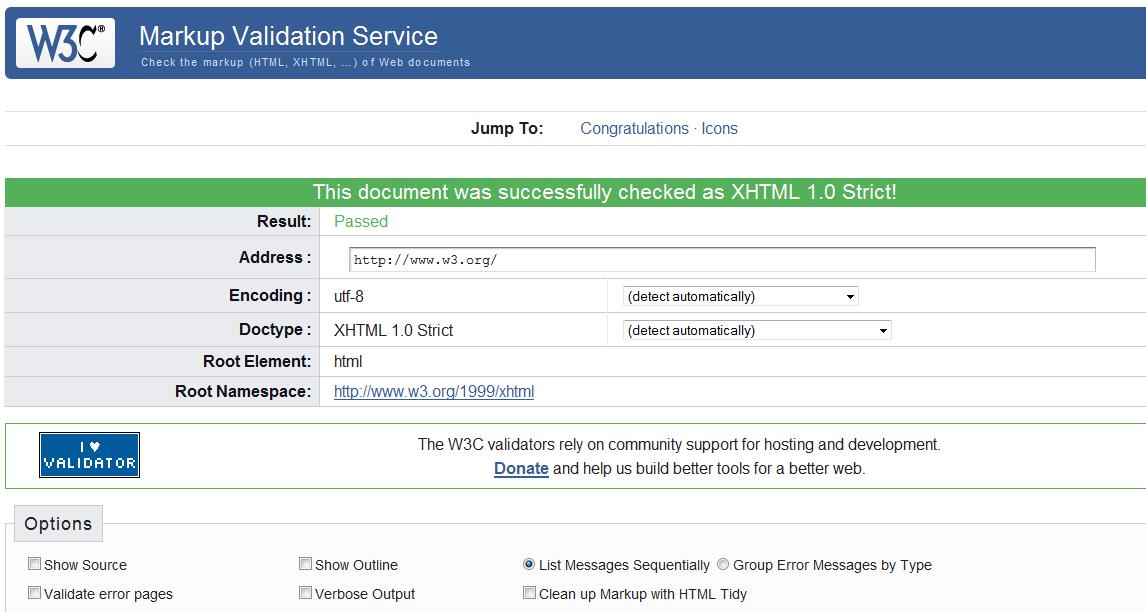1146x612 pixels.
Task: Click the Options legend heading
Action: [x=58, y=524]
